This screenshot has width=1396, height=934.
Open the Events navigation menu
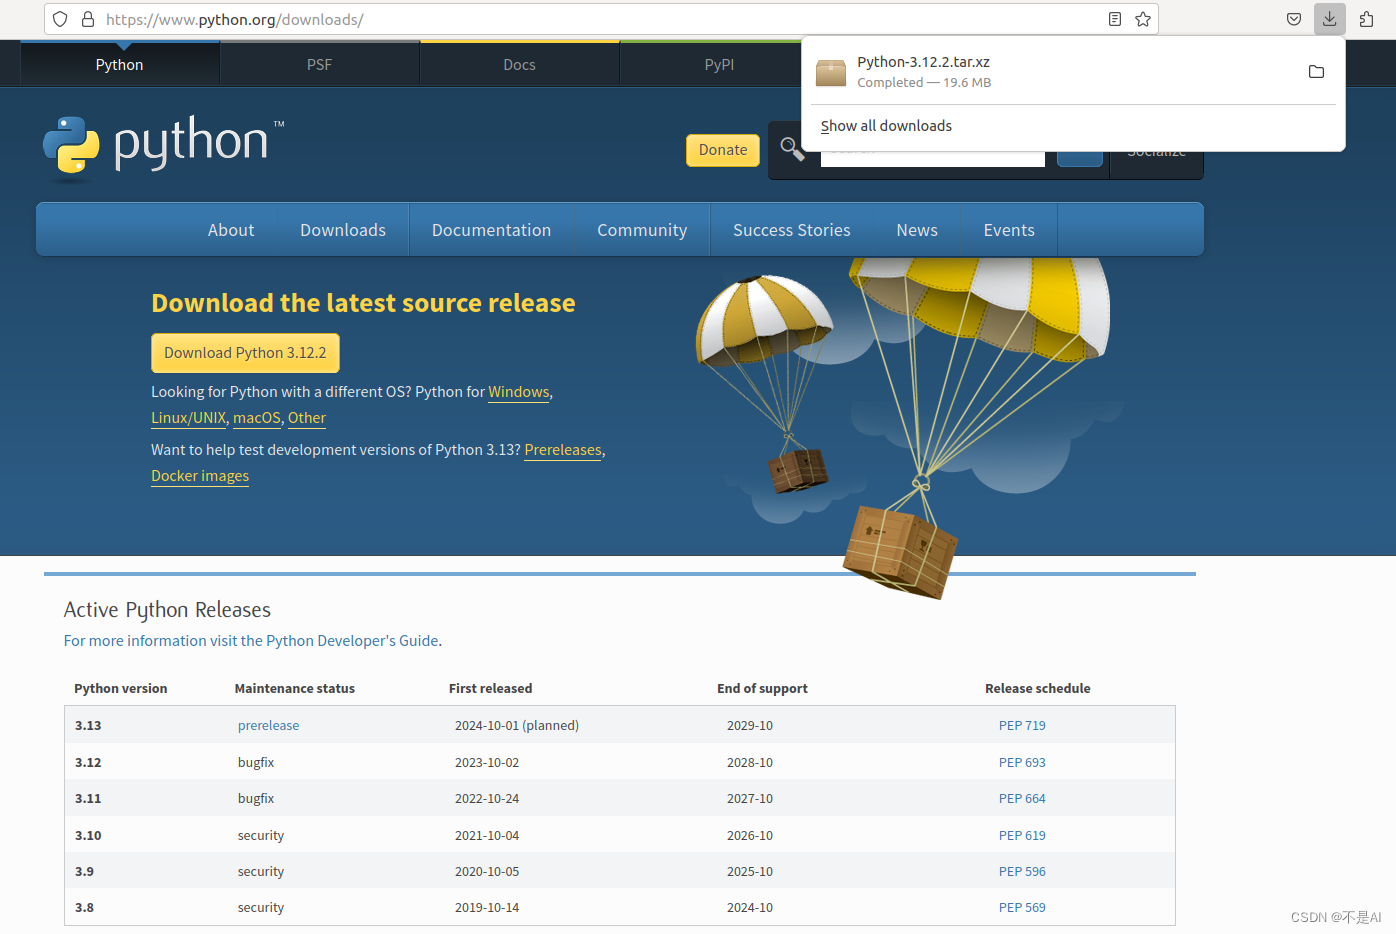click(x=1009, y=230)
